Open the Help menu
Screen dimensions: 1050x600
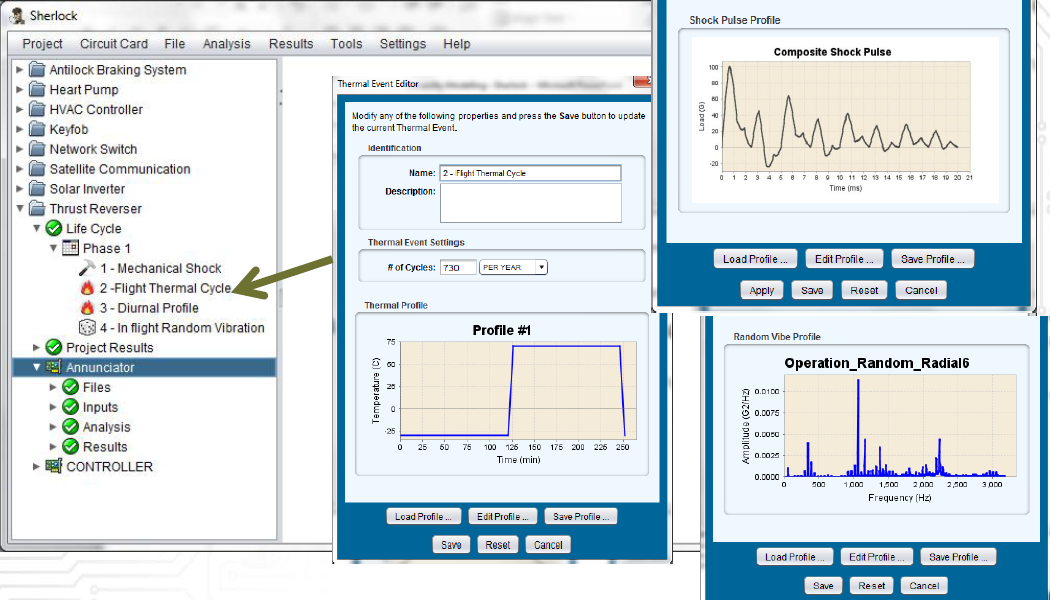[x=457, y=44]
